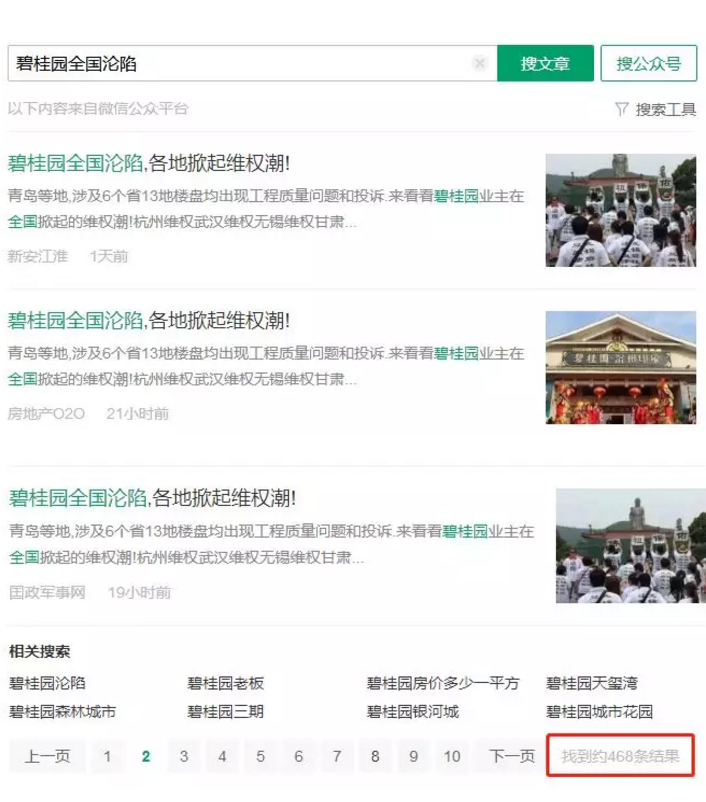Jump to results page 5
Image resolution: width=706 pixels, height=802 pixels.
(x=260, y=756)
